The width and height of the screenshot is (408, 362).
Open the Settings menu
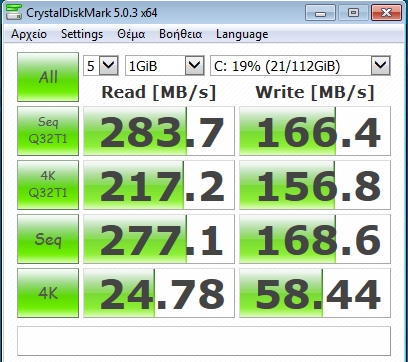[x=82, y=34]
